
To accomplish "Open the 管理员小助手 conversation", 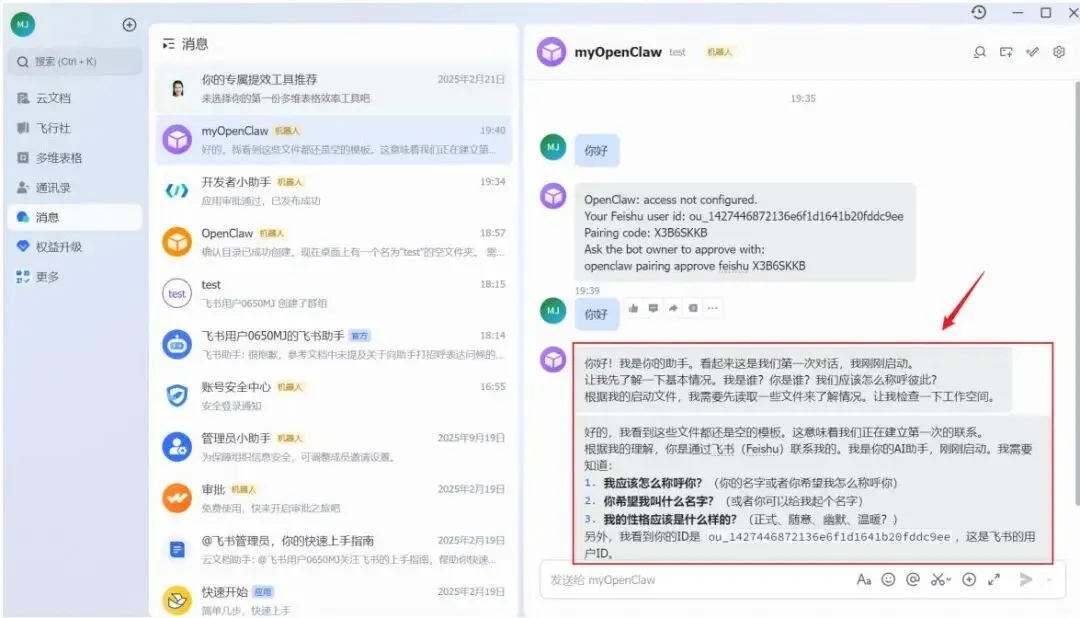I will (x=334, y=447).
